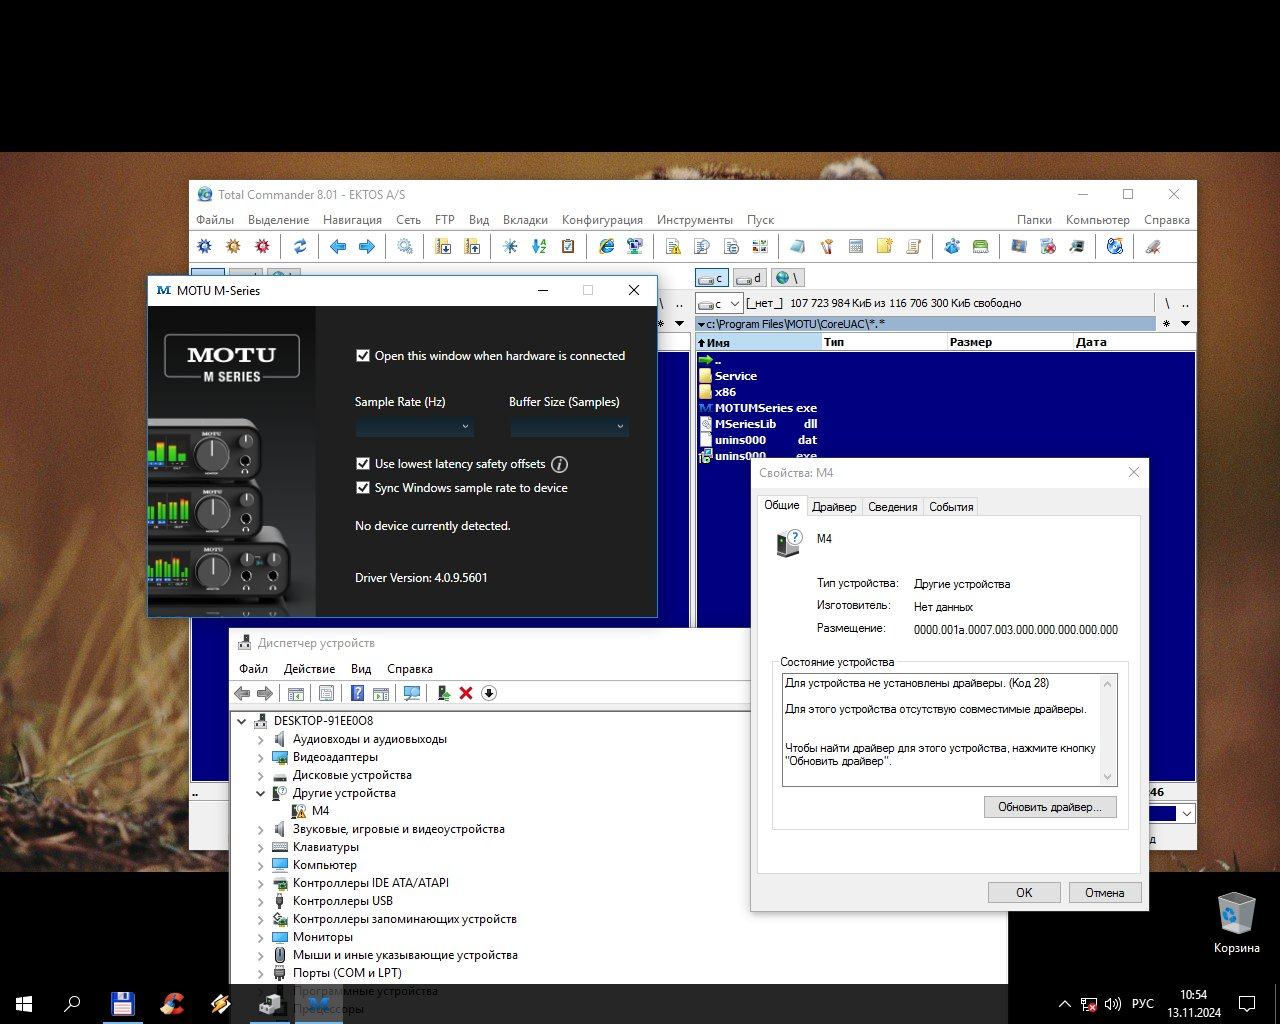Toggle 'Use lowest latency safety offsets' checkbox
Screen dimensions: 1280x1024
click(363, 464)
